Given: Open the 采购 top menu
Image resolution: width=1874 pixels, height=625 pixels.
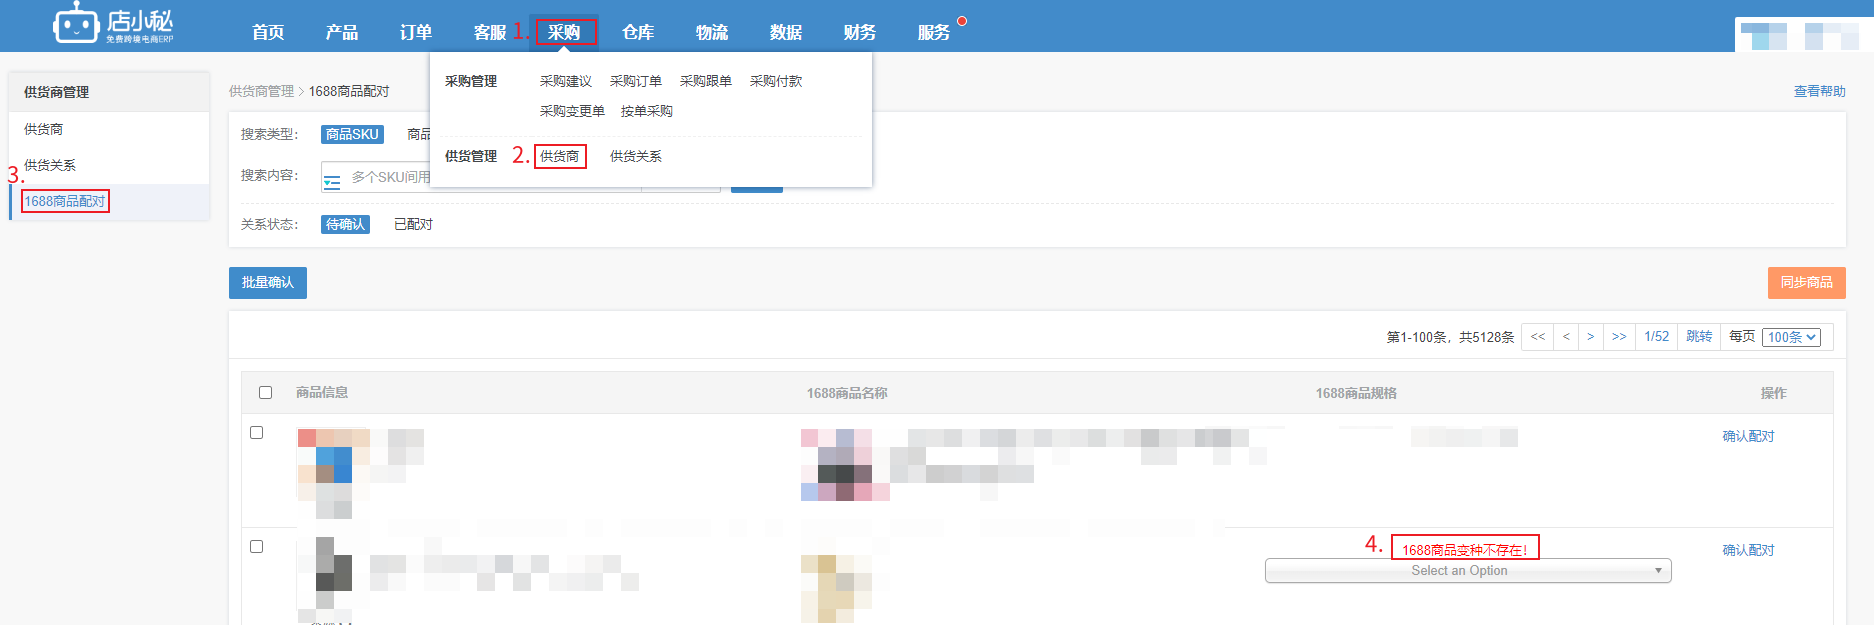Looking at the screenshot, I should [564, 33].
